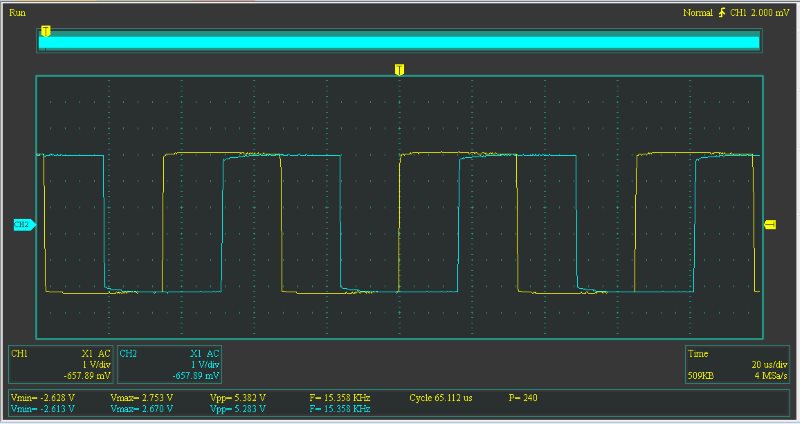
Task: Select the yellow T marker on memory bar
Action: pos(45,32)
